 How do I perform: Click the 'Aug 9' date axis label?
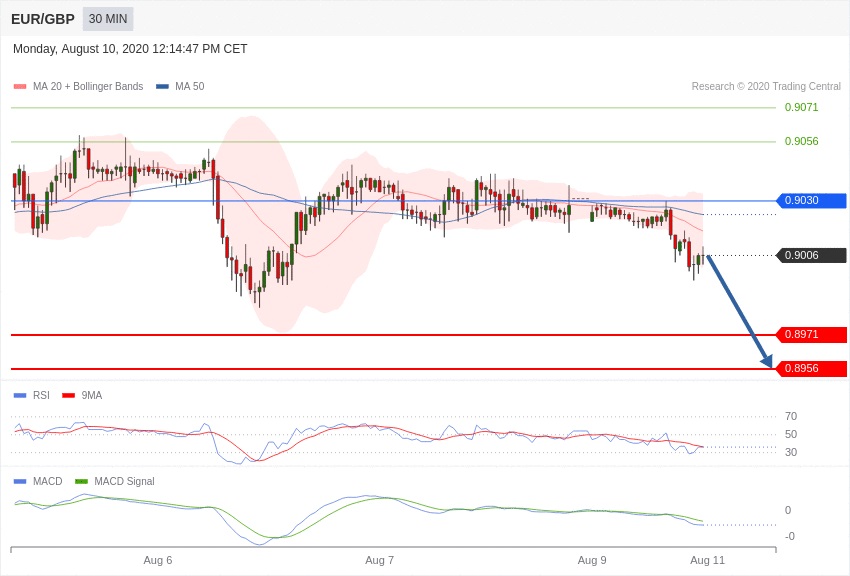pos(592,560)
